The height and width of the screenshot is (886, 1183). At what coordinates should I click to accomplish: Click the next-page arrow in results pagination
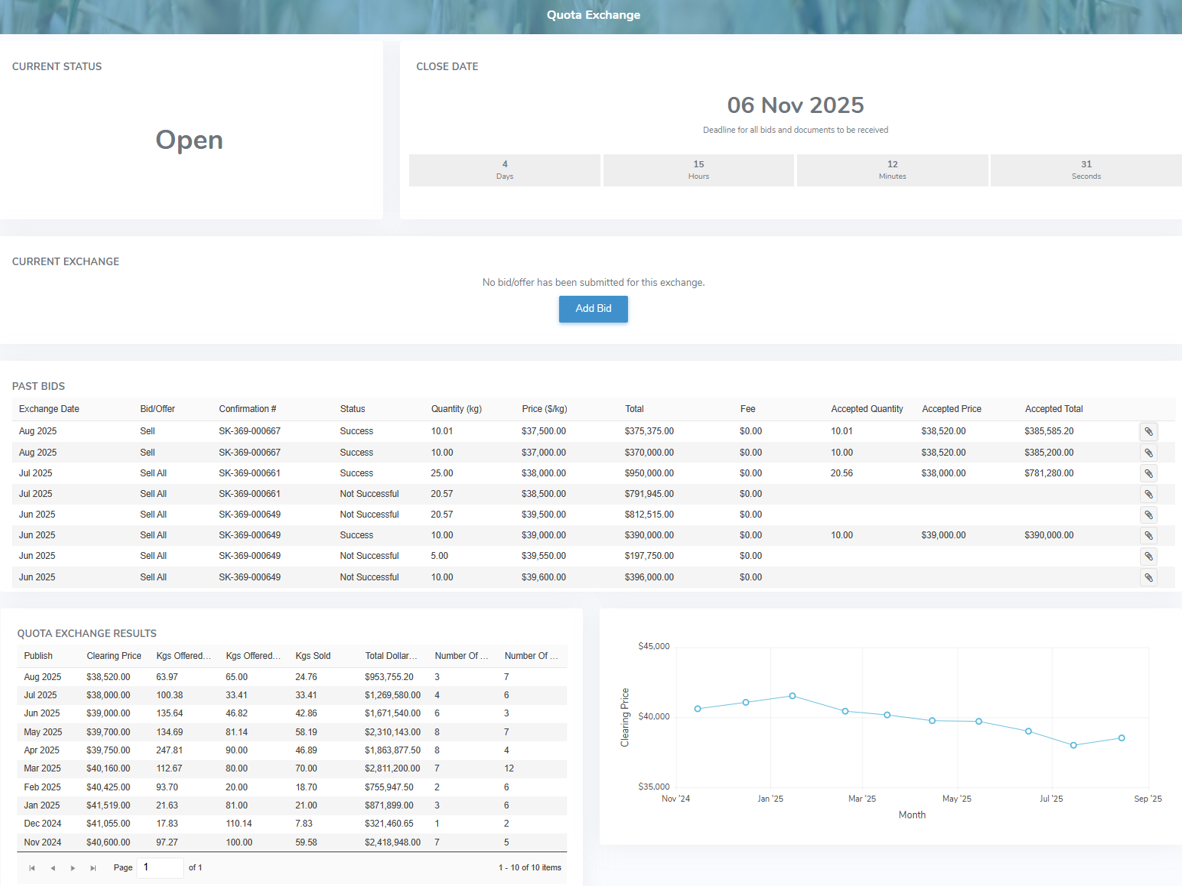coord(72,867)
